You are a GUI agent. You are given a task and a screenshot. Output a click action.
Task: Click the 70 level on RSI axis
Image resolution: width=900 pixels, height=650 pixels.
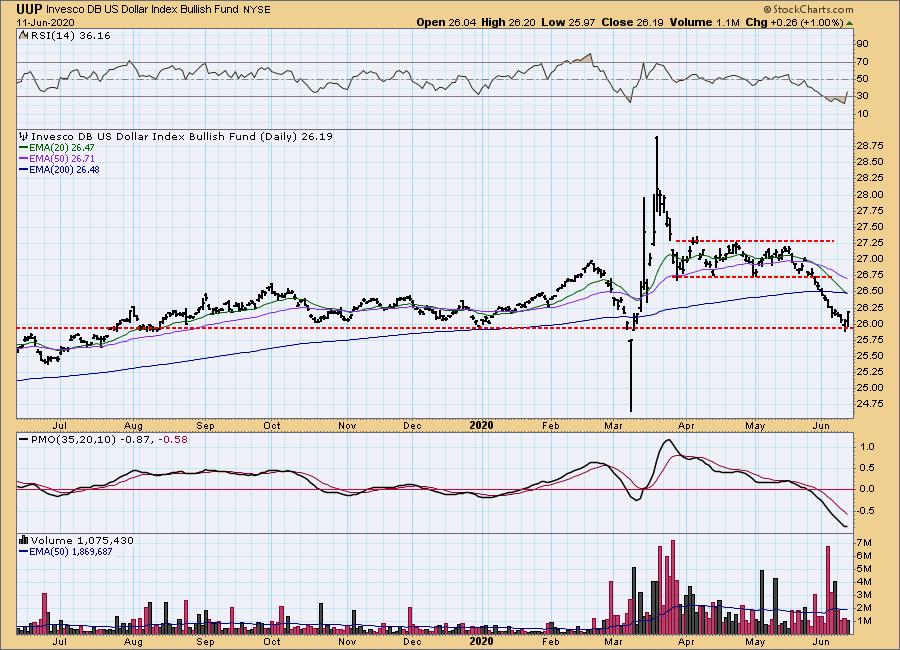[862, 61]
